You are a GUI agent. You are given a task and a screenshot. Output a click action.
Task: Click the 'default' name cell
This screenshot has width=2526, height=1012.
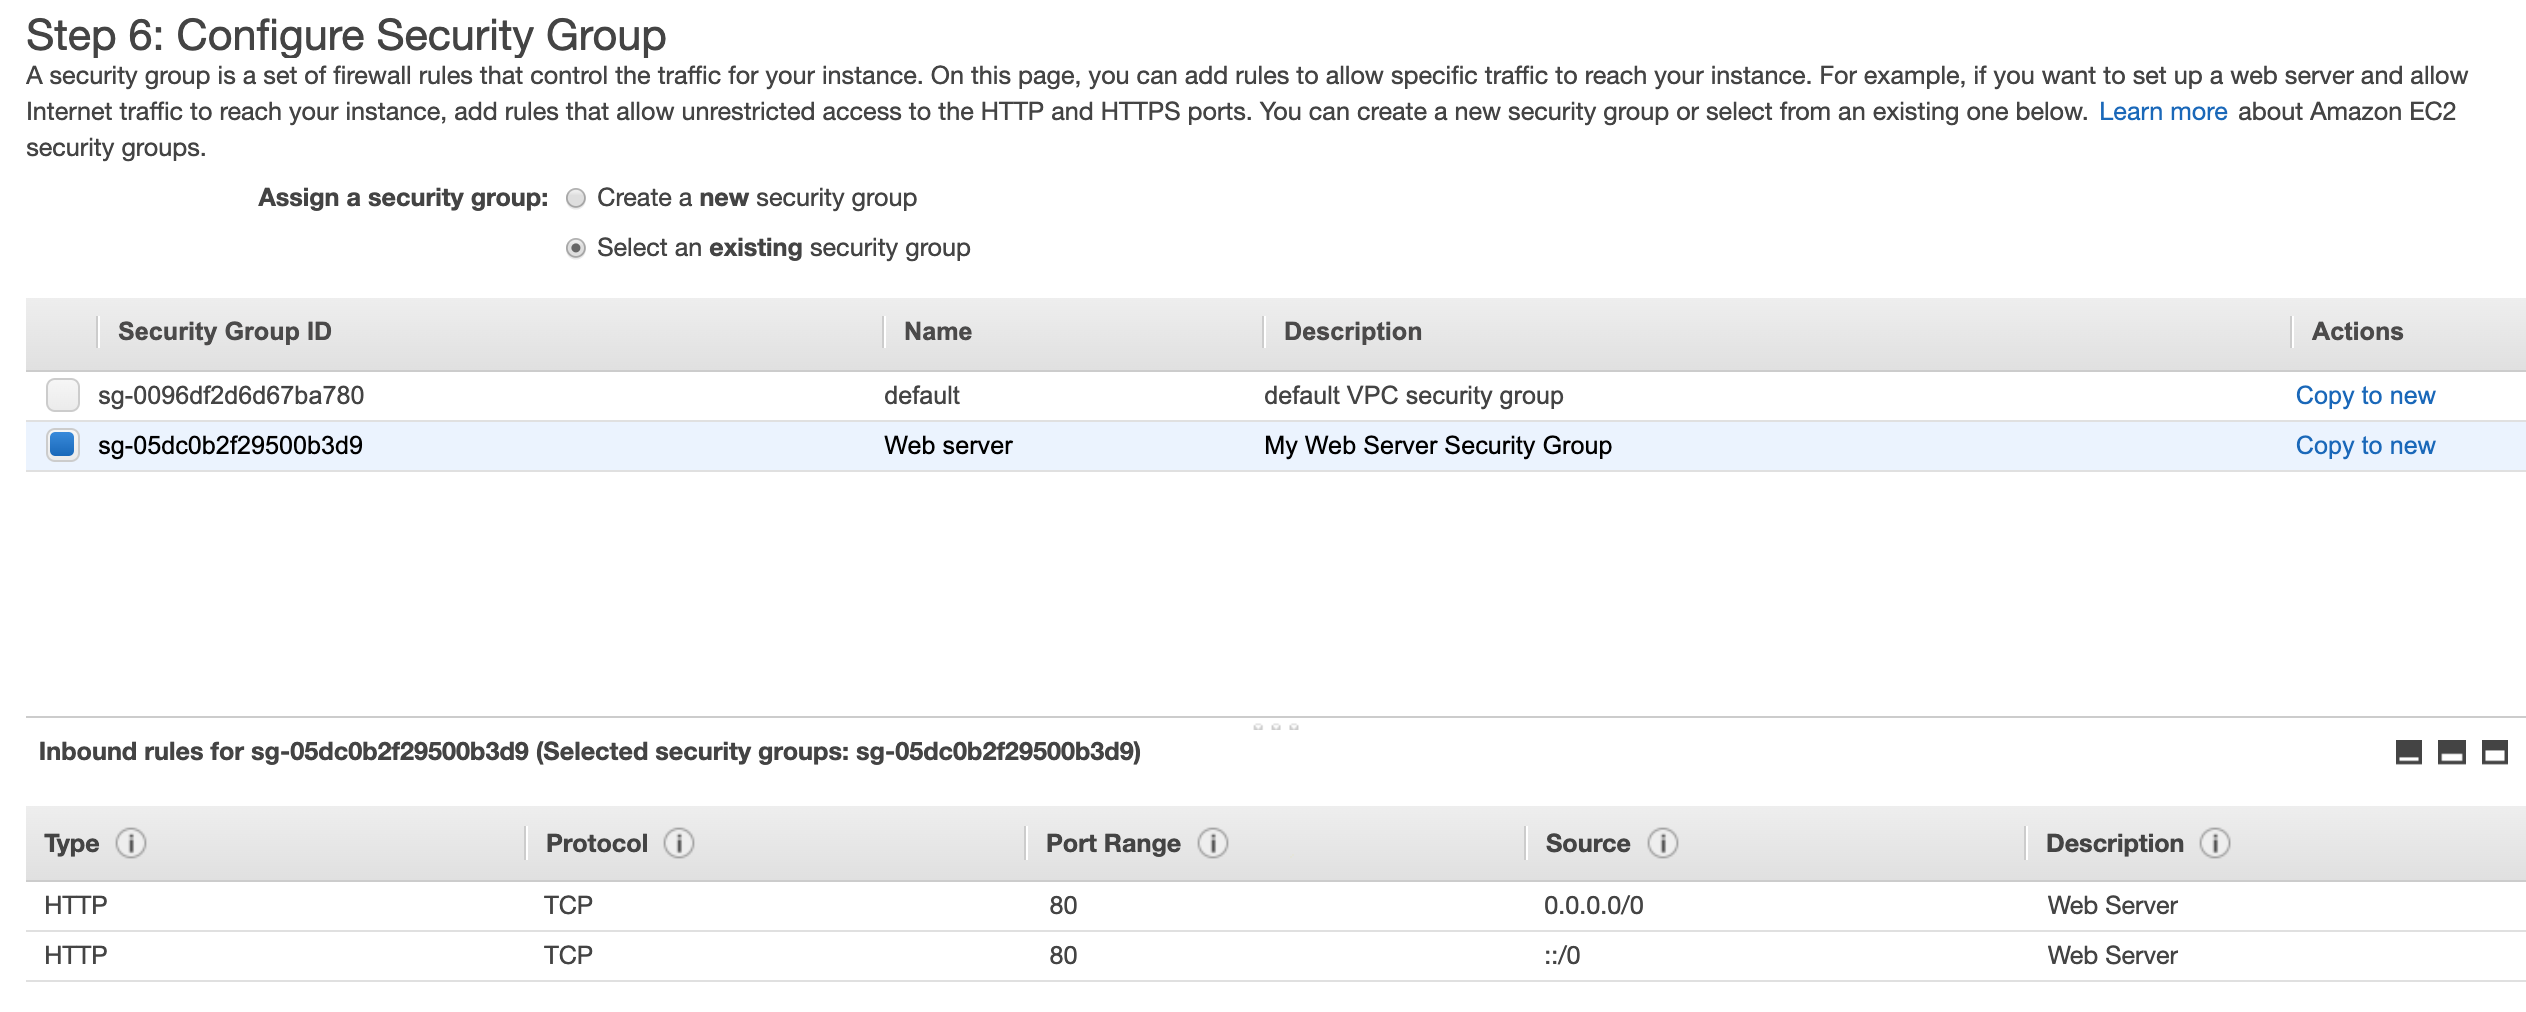tap(922, 395)
